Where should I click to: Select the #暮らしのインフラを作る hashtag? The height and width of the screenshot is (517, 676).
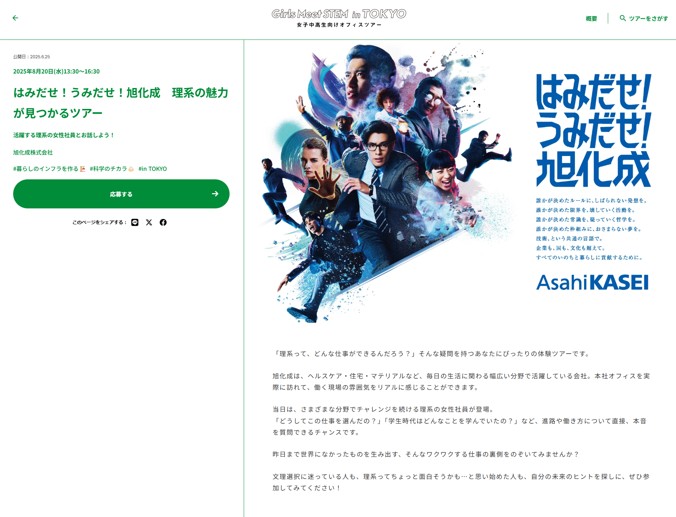pos(49,169)
